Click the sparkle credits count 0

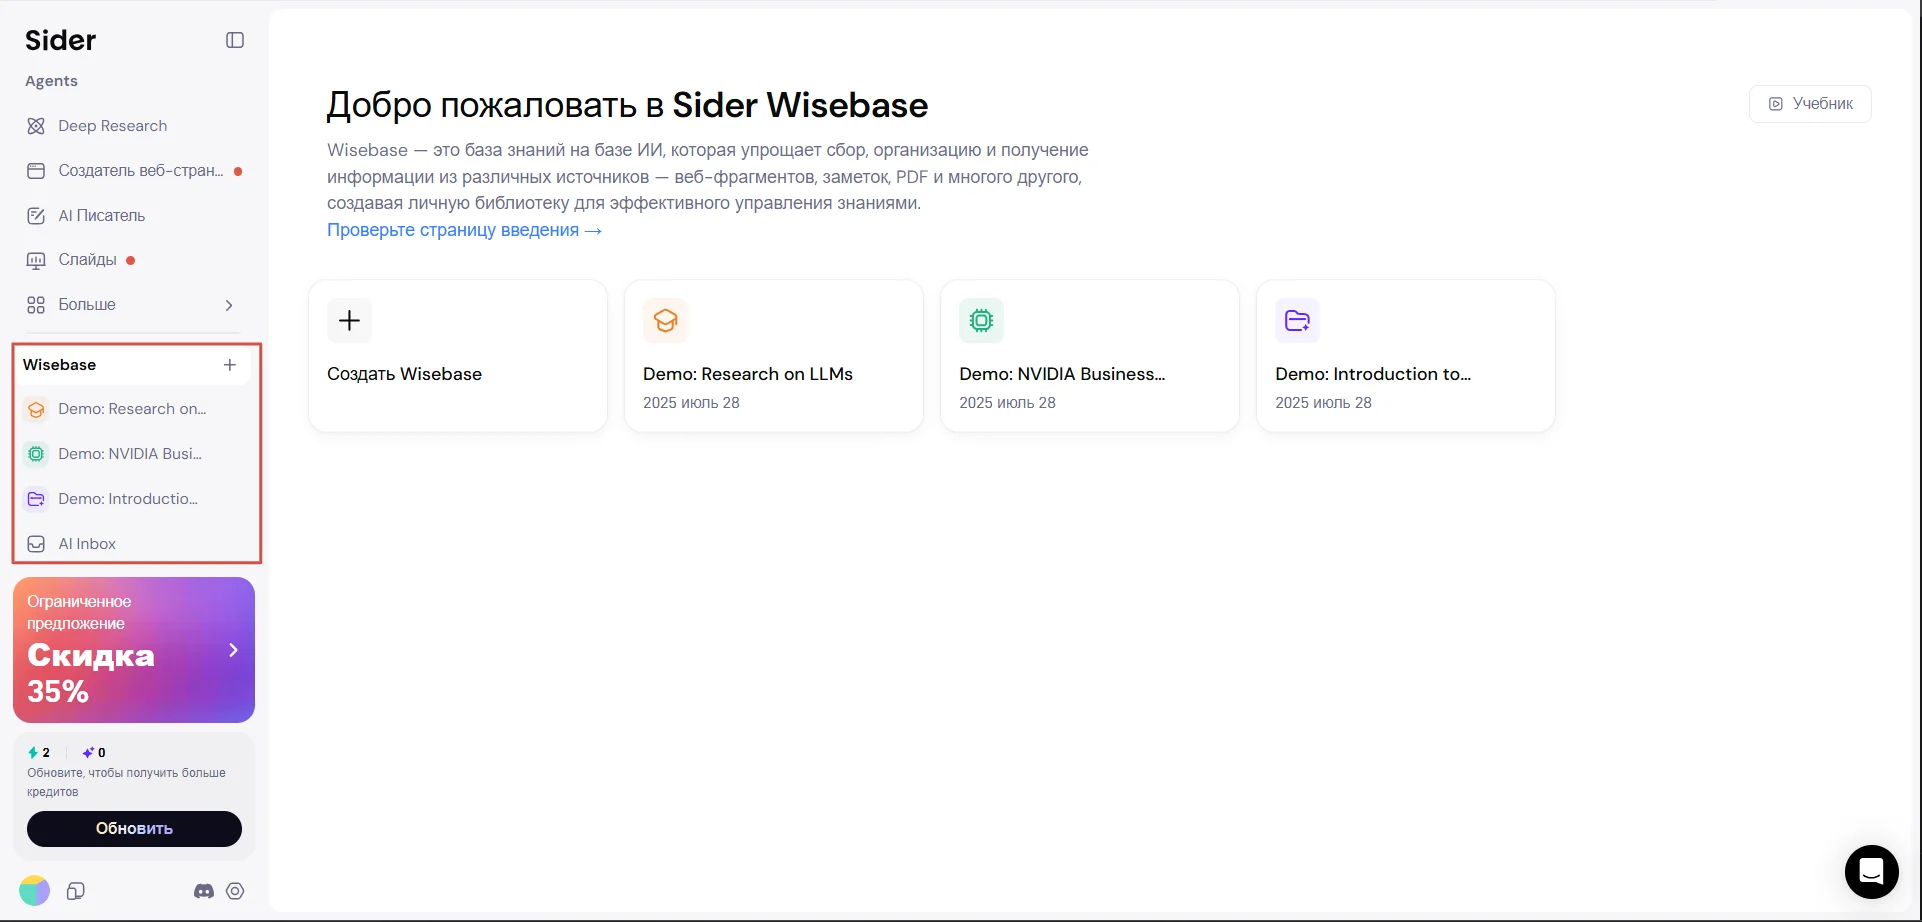[94, 753]
